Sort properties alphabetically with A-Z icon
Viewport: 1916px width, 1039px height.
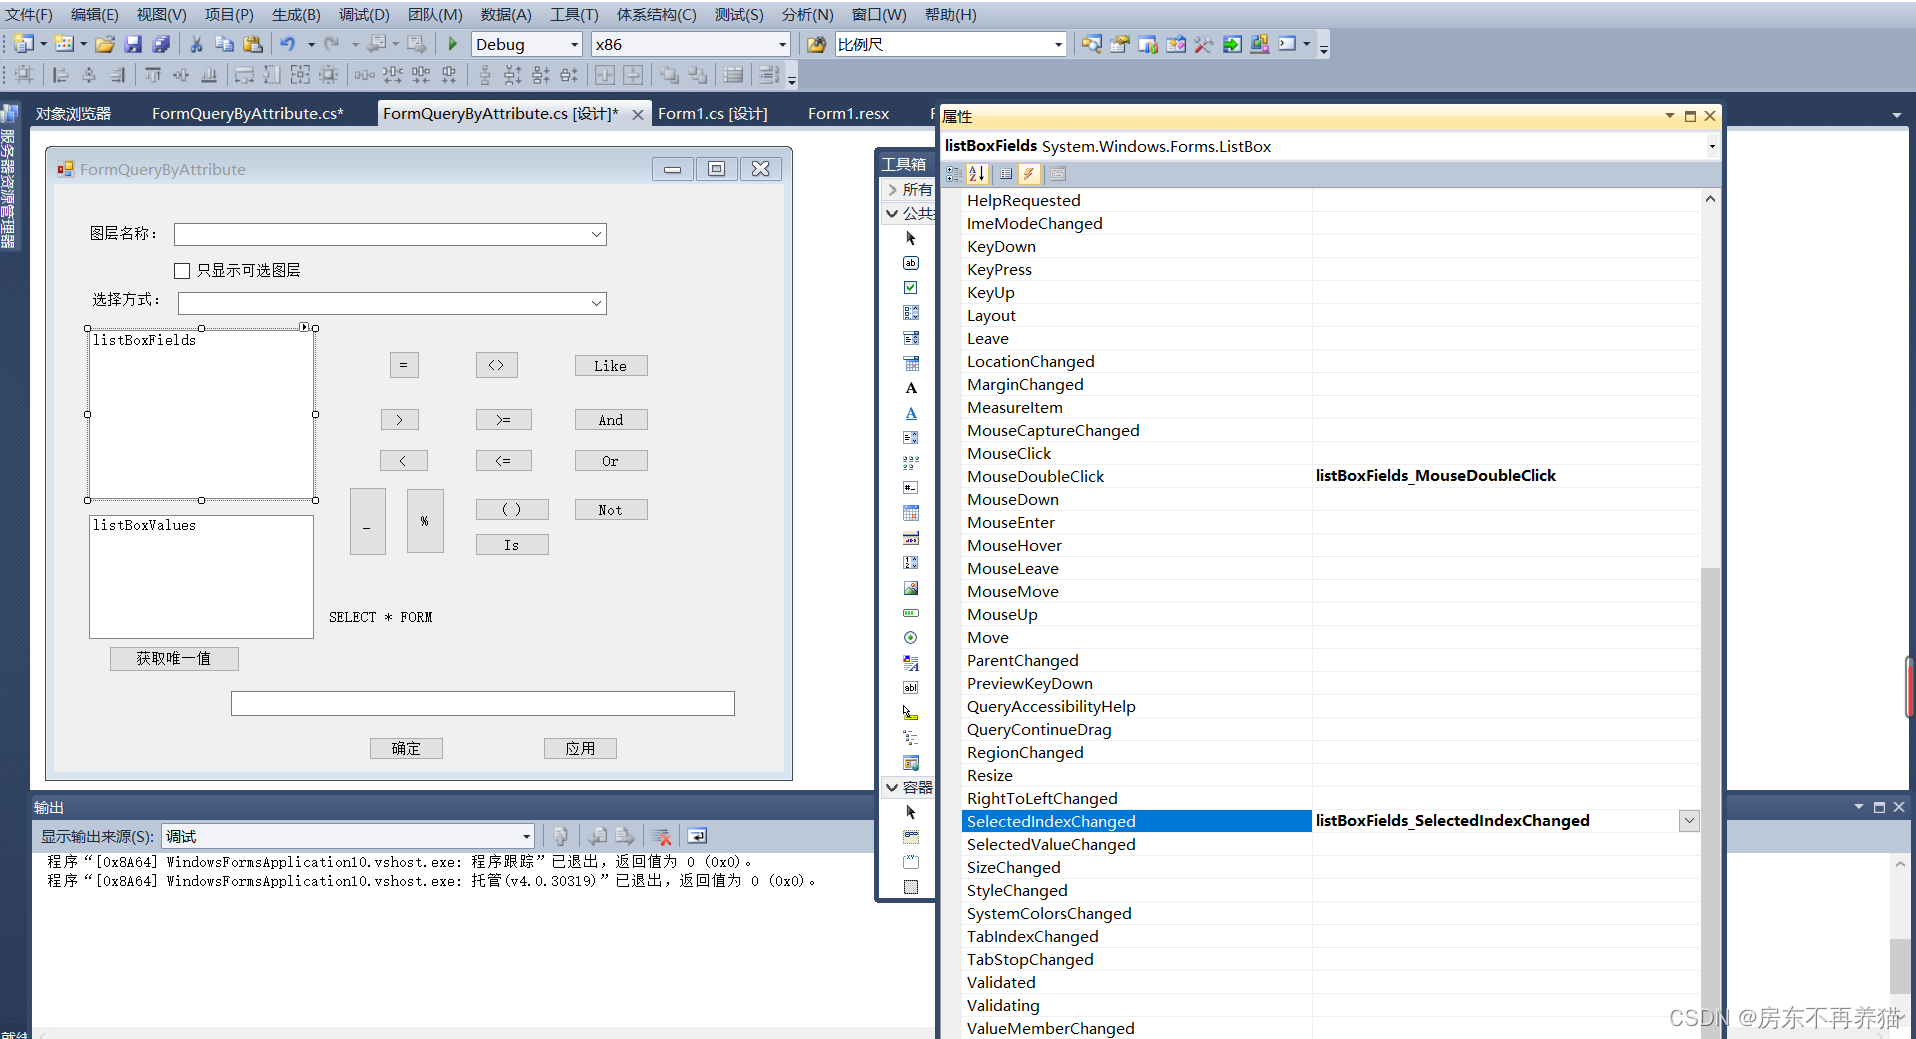(977, 174)
